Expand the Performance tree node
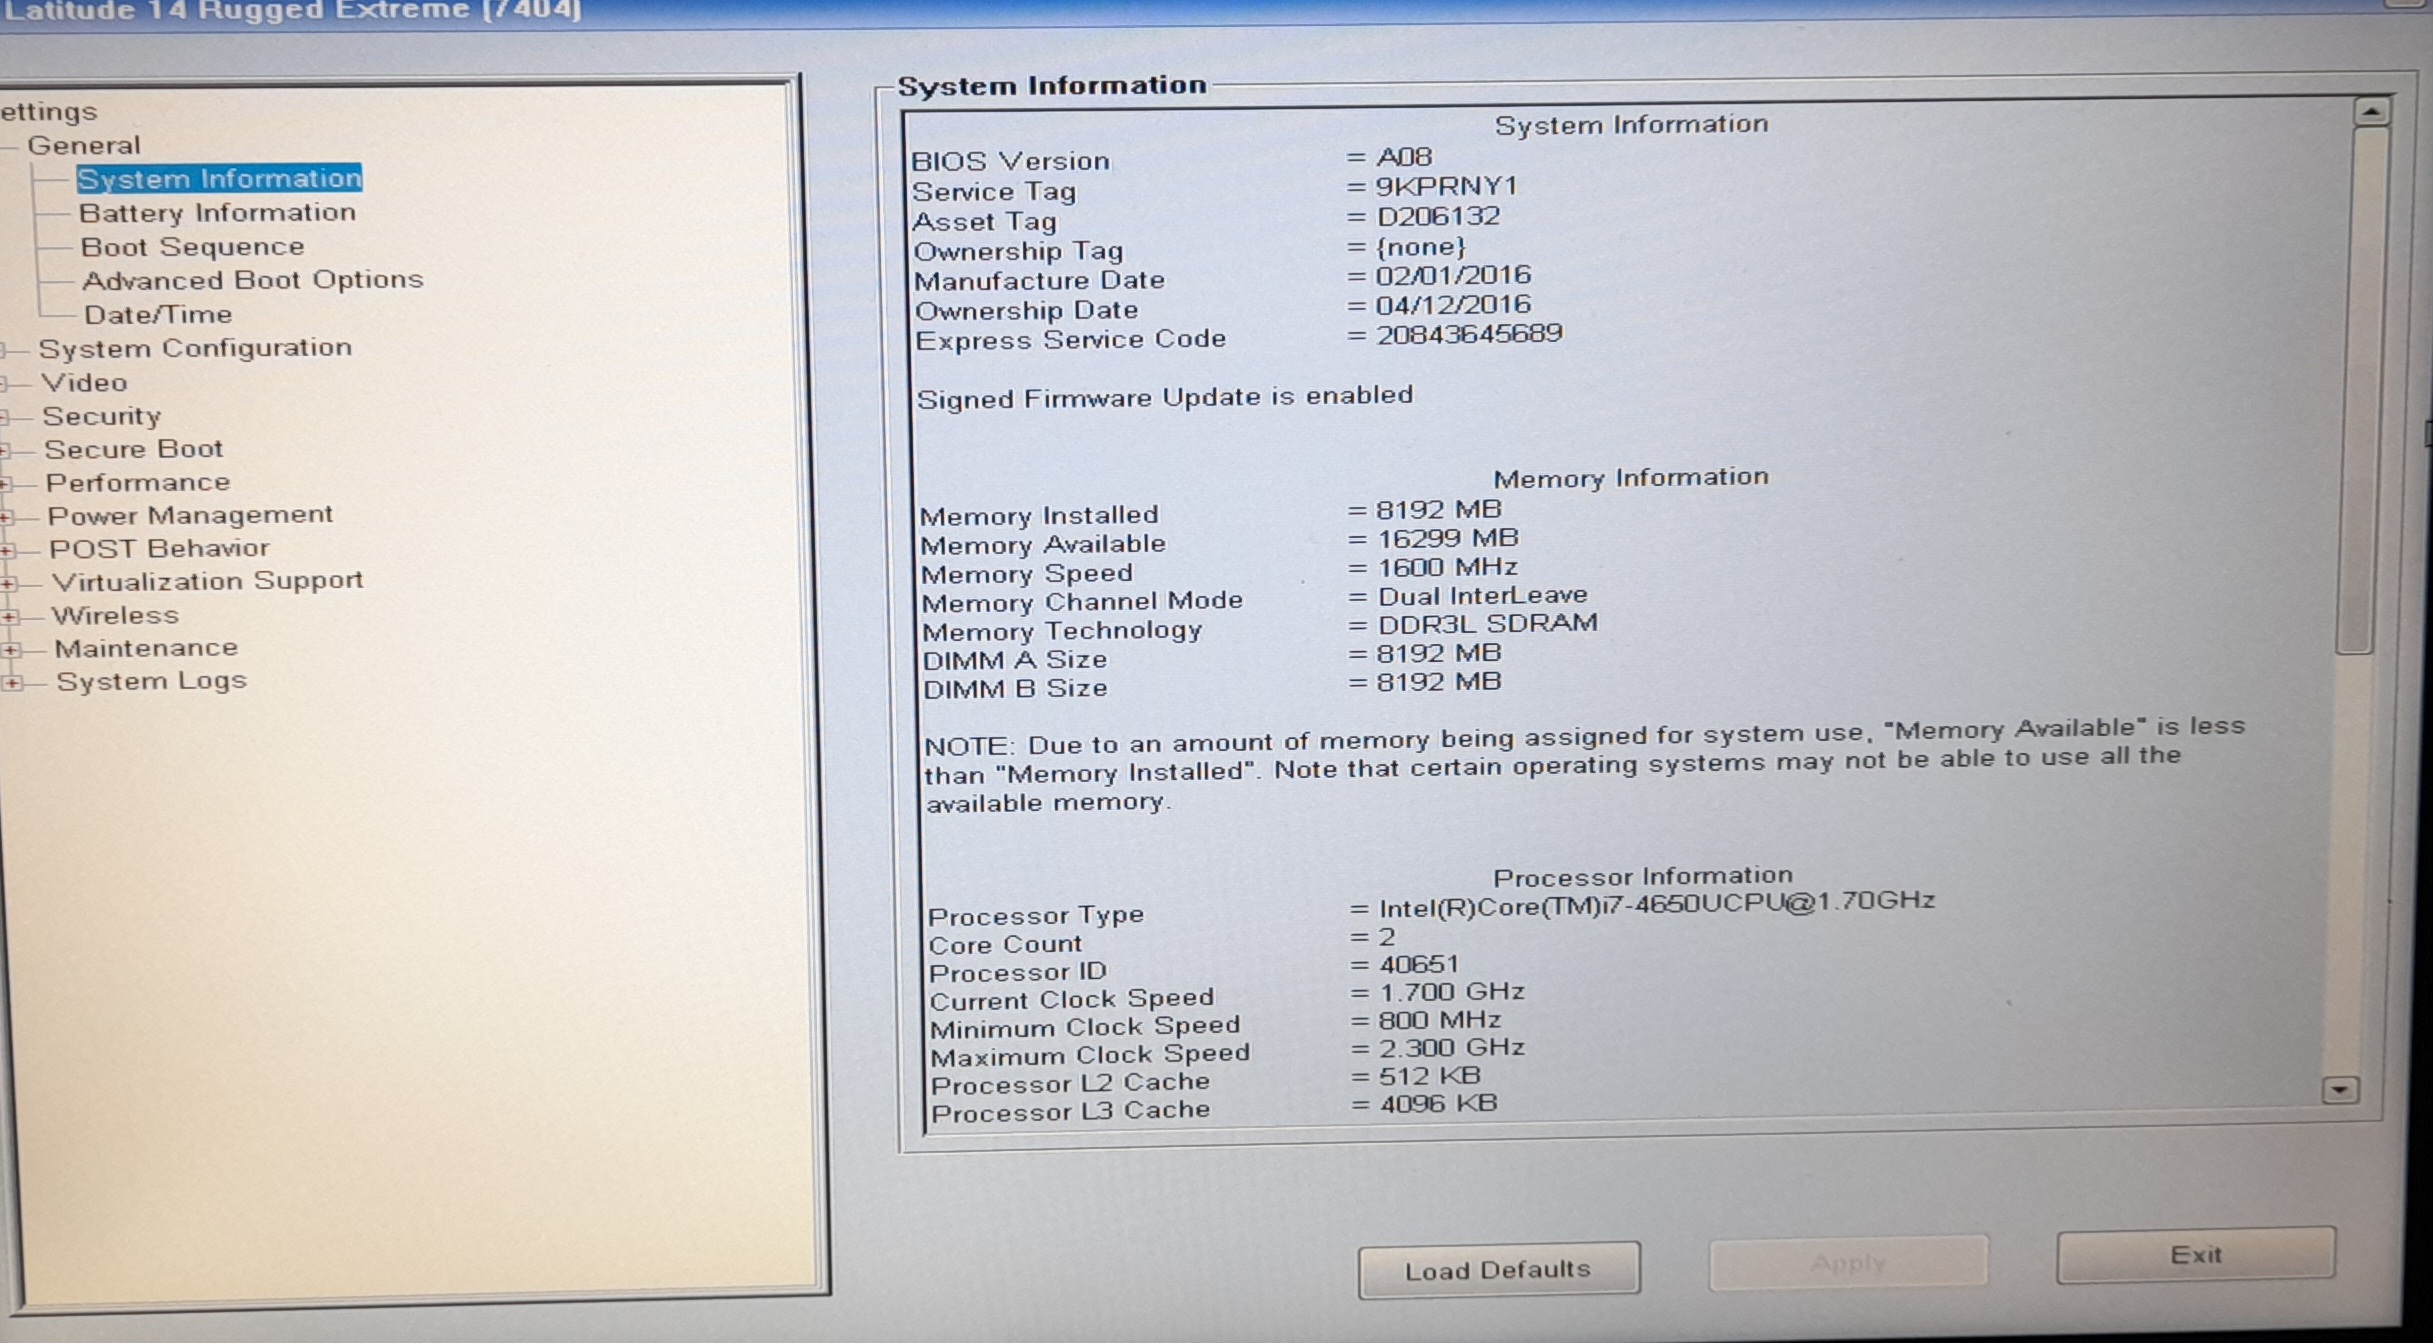This screenshot has width=2433, height=1343. point(6,484)
